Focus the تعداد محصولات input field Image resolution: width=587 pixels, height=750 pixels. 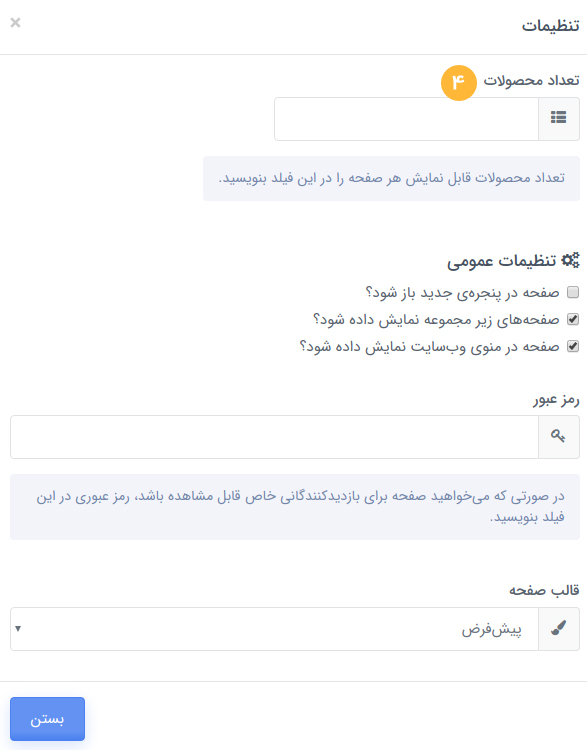[407, 119]
